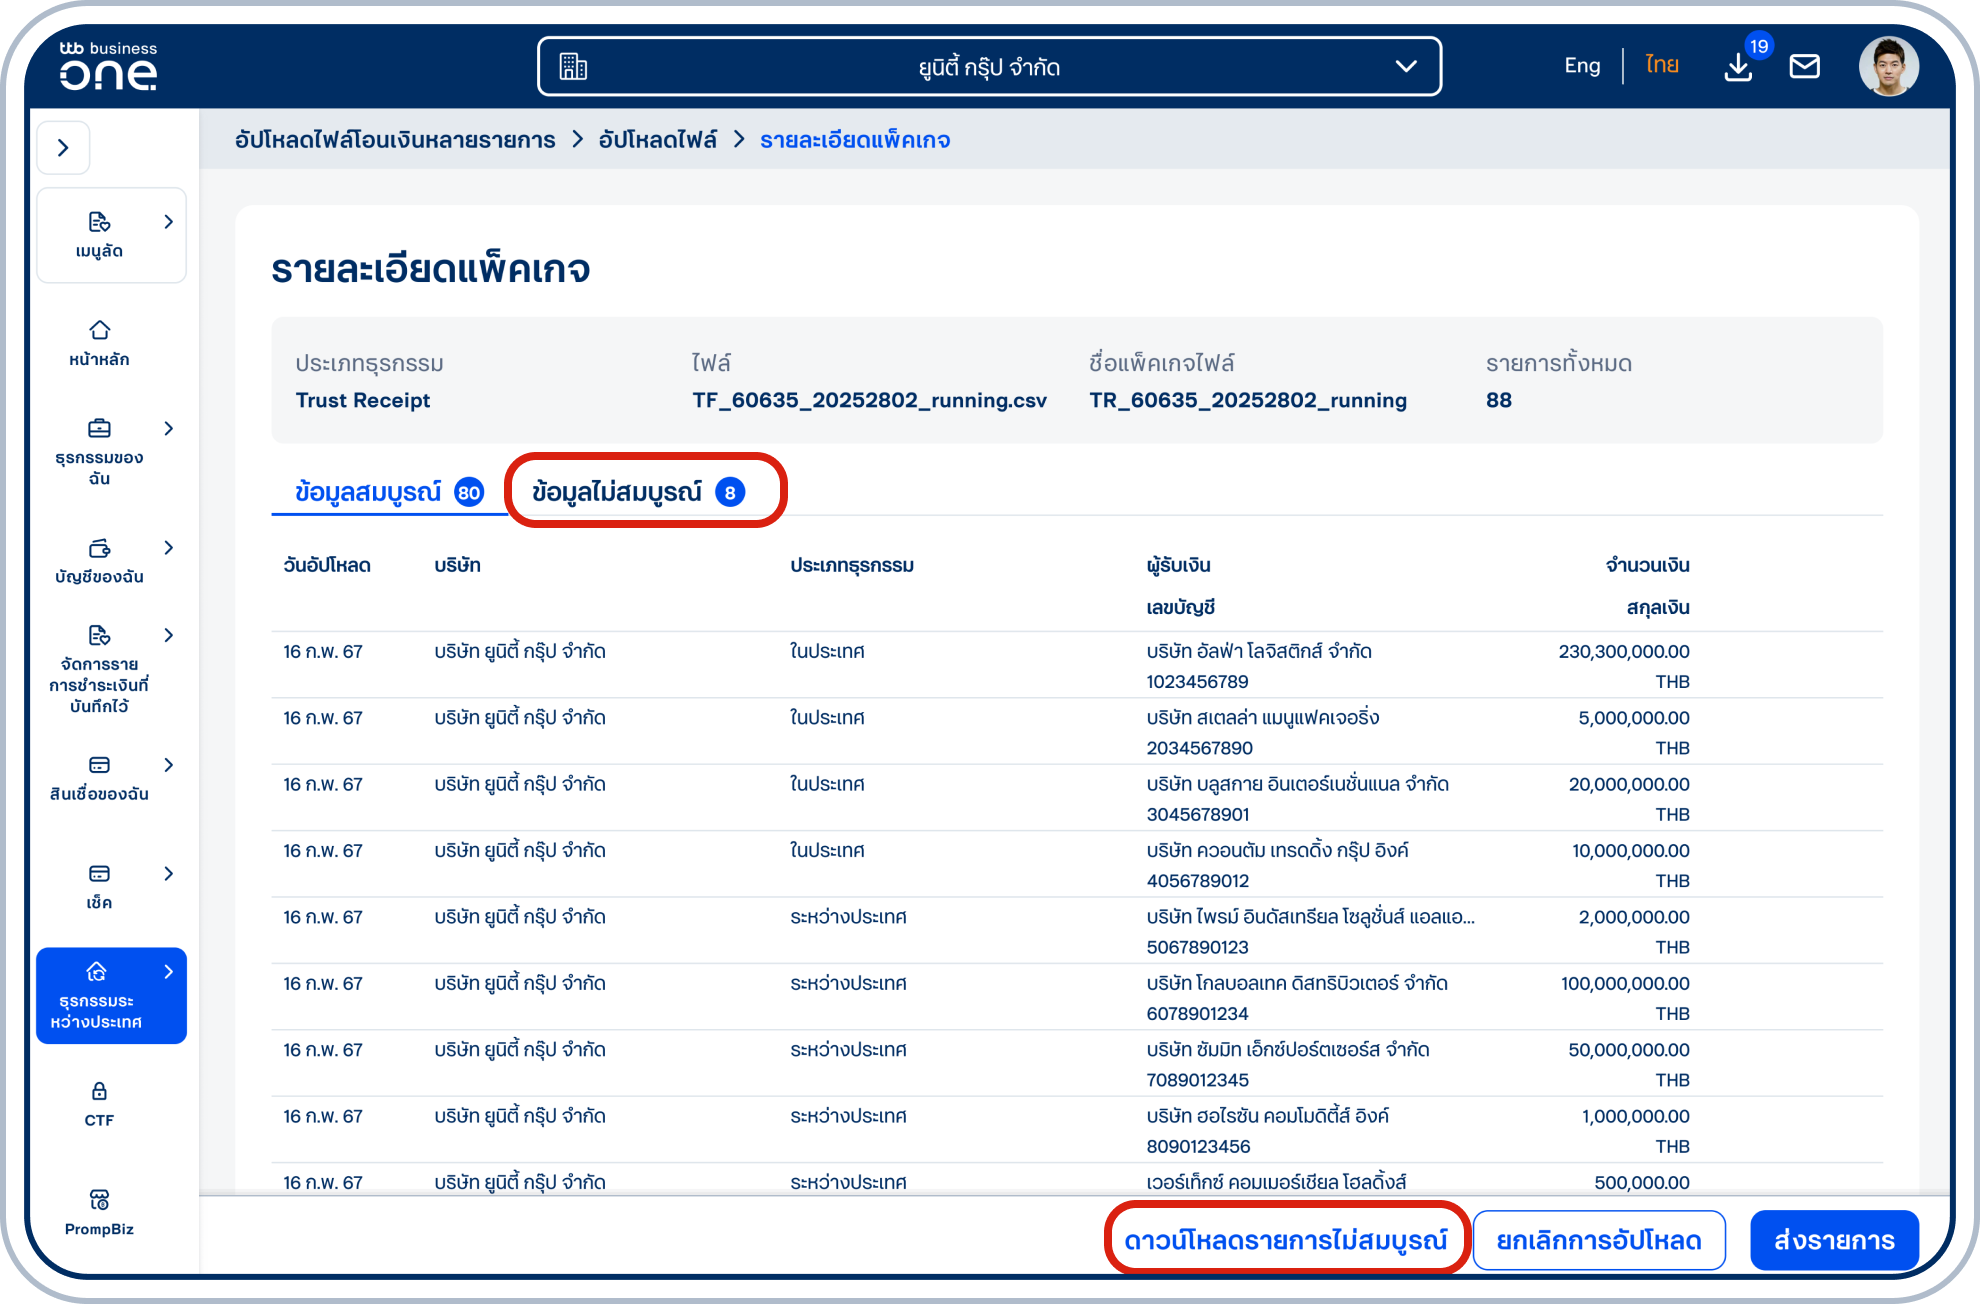This screenshot has width=1980, height=1304.
Task: Open the profile avatar picture
Action: tap(1889, 66)
